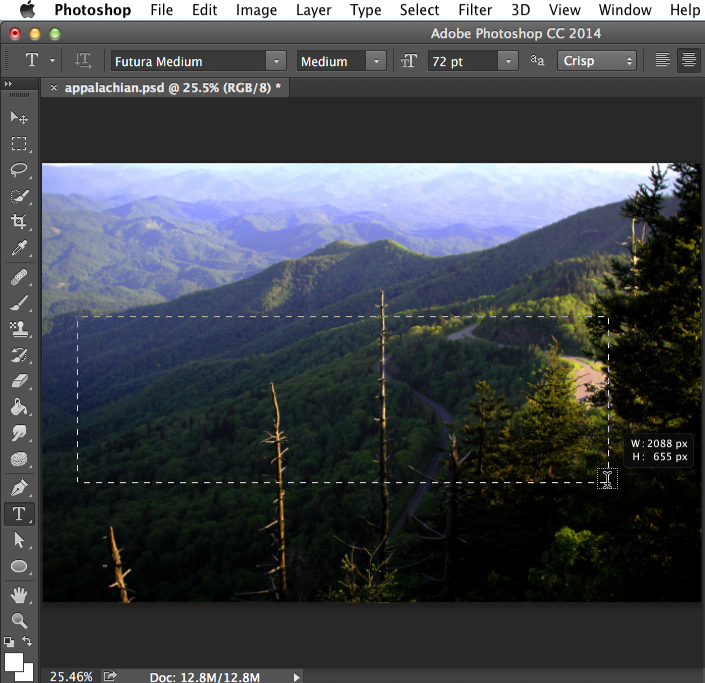Image resolution: width=705 pixels, height=683 pixels.
Task: Select the Horizontal Type tool in toolbox
Action: 19,514
